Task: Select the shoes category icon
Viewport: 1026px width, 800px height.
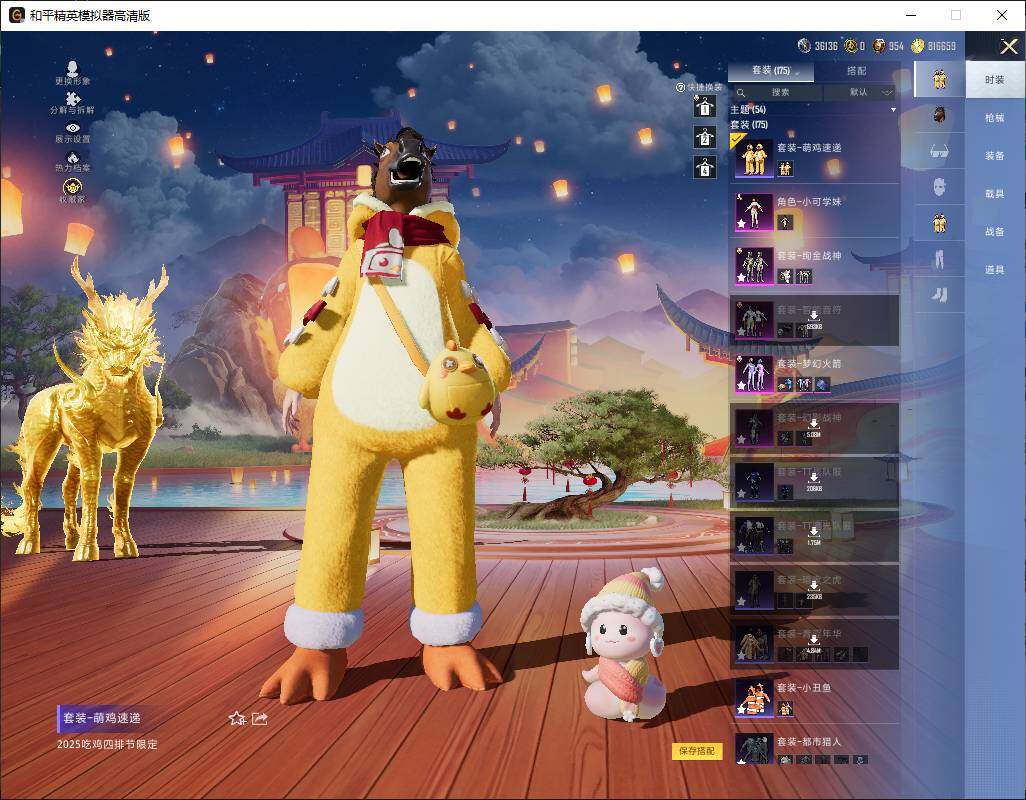Action: click(x=940, y=295)
